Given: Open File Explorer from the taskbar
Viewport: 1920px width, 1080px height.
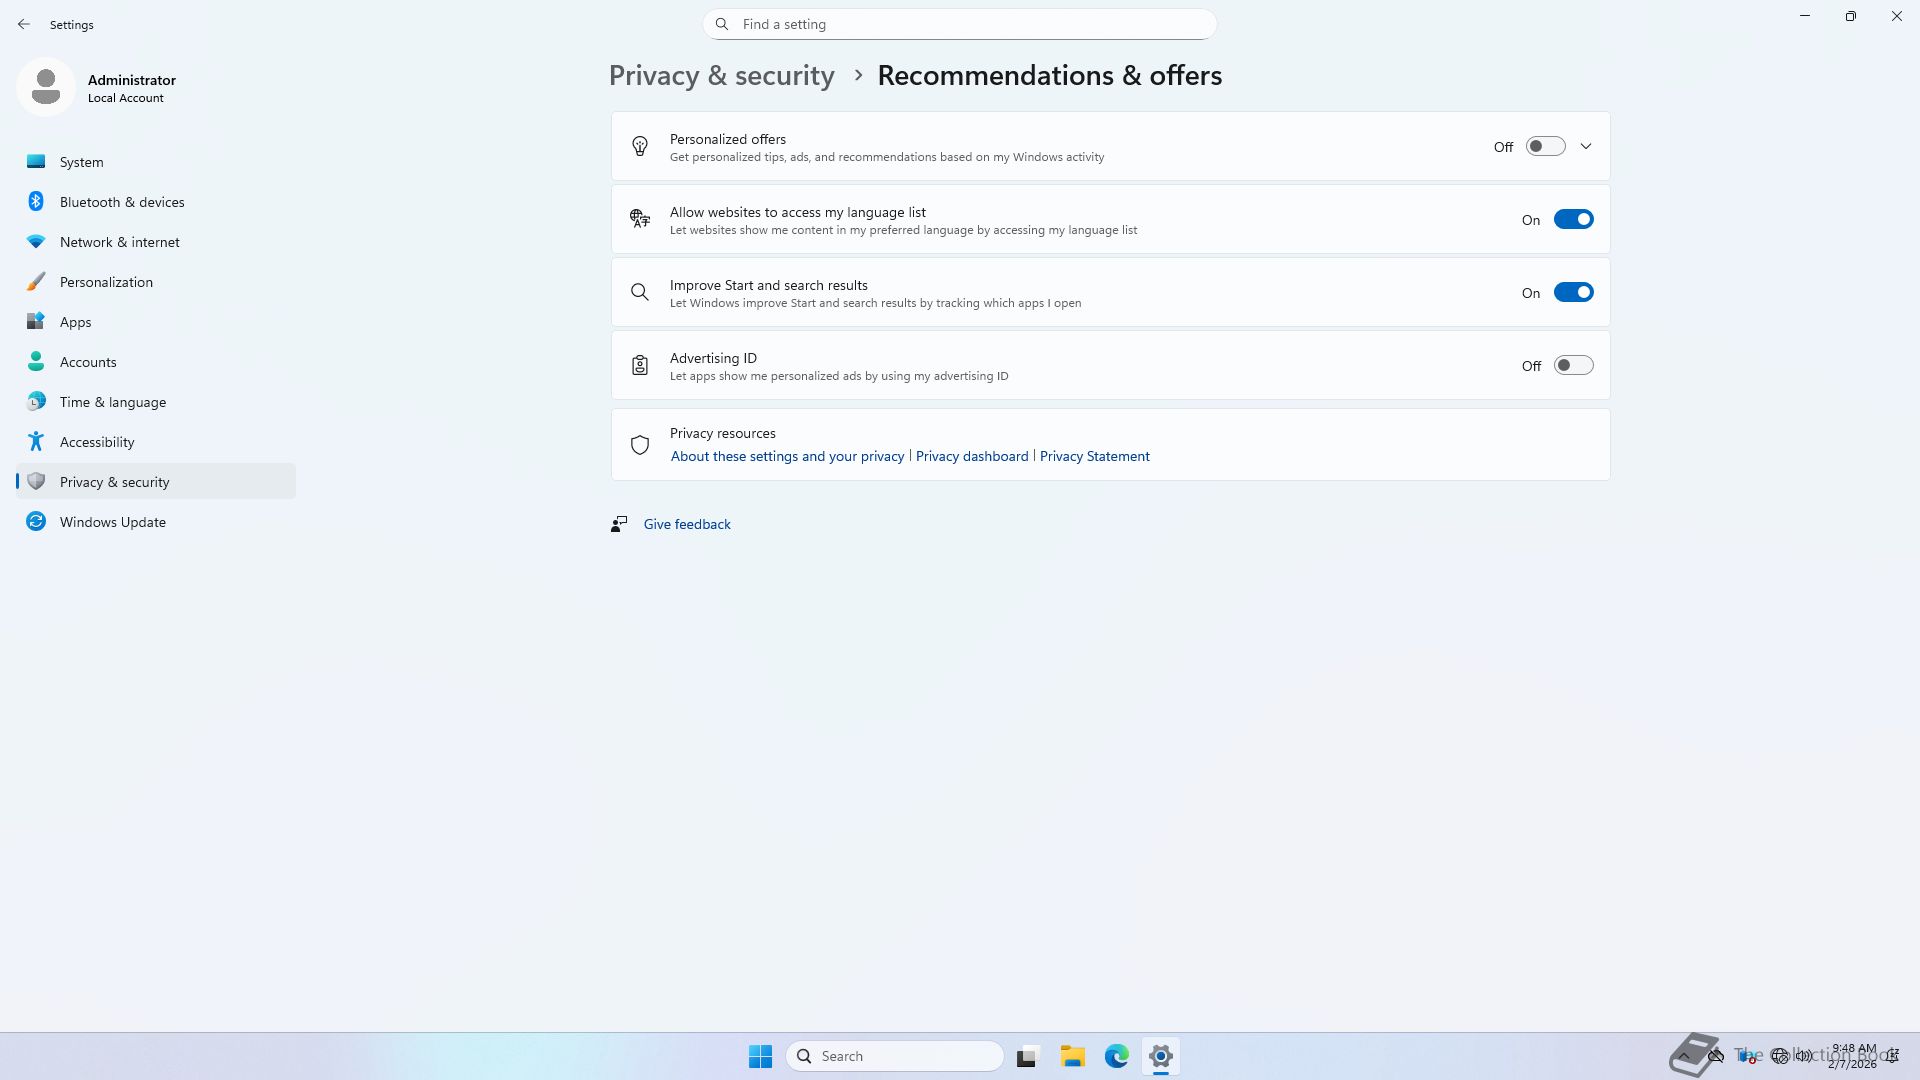Looking at the screenshot, I should pyautogui.click(x=1072, y=1056).
